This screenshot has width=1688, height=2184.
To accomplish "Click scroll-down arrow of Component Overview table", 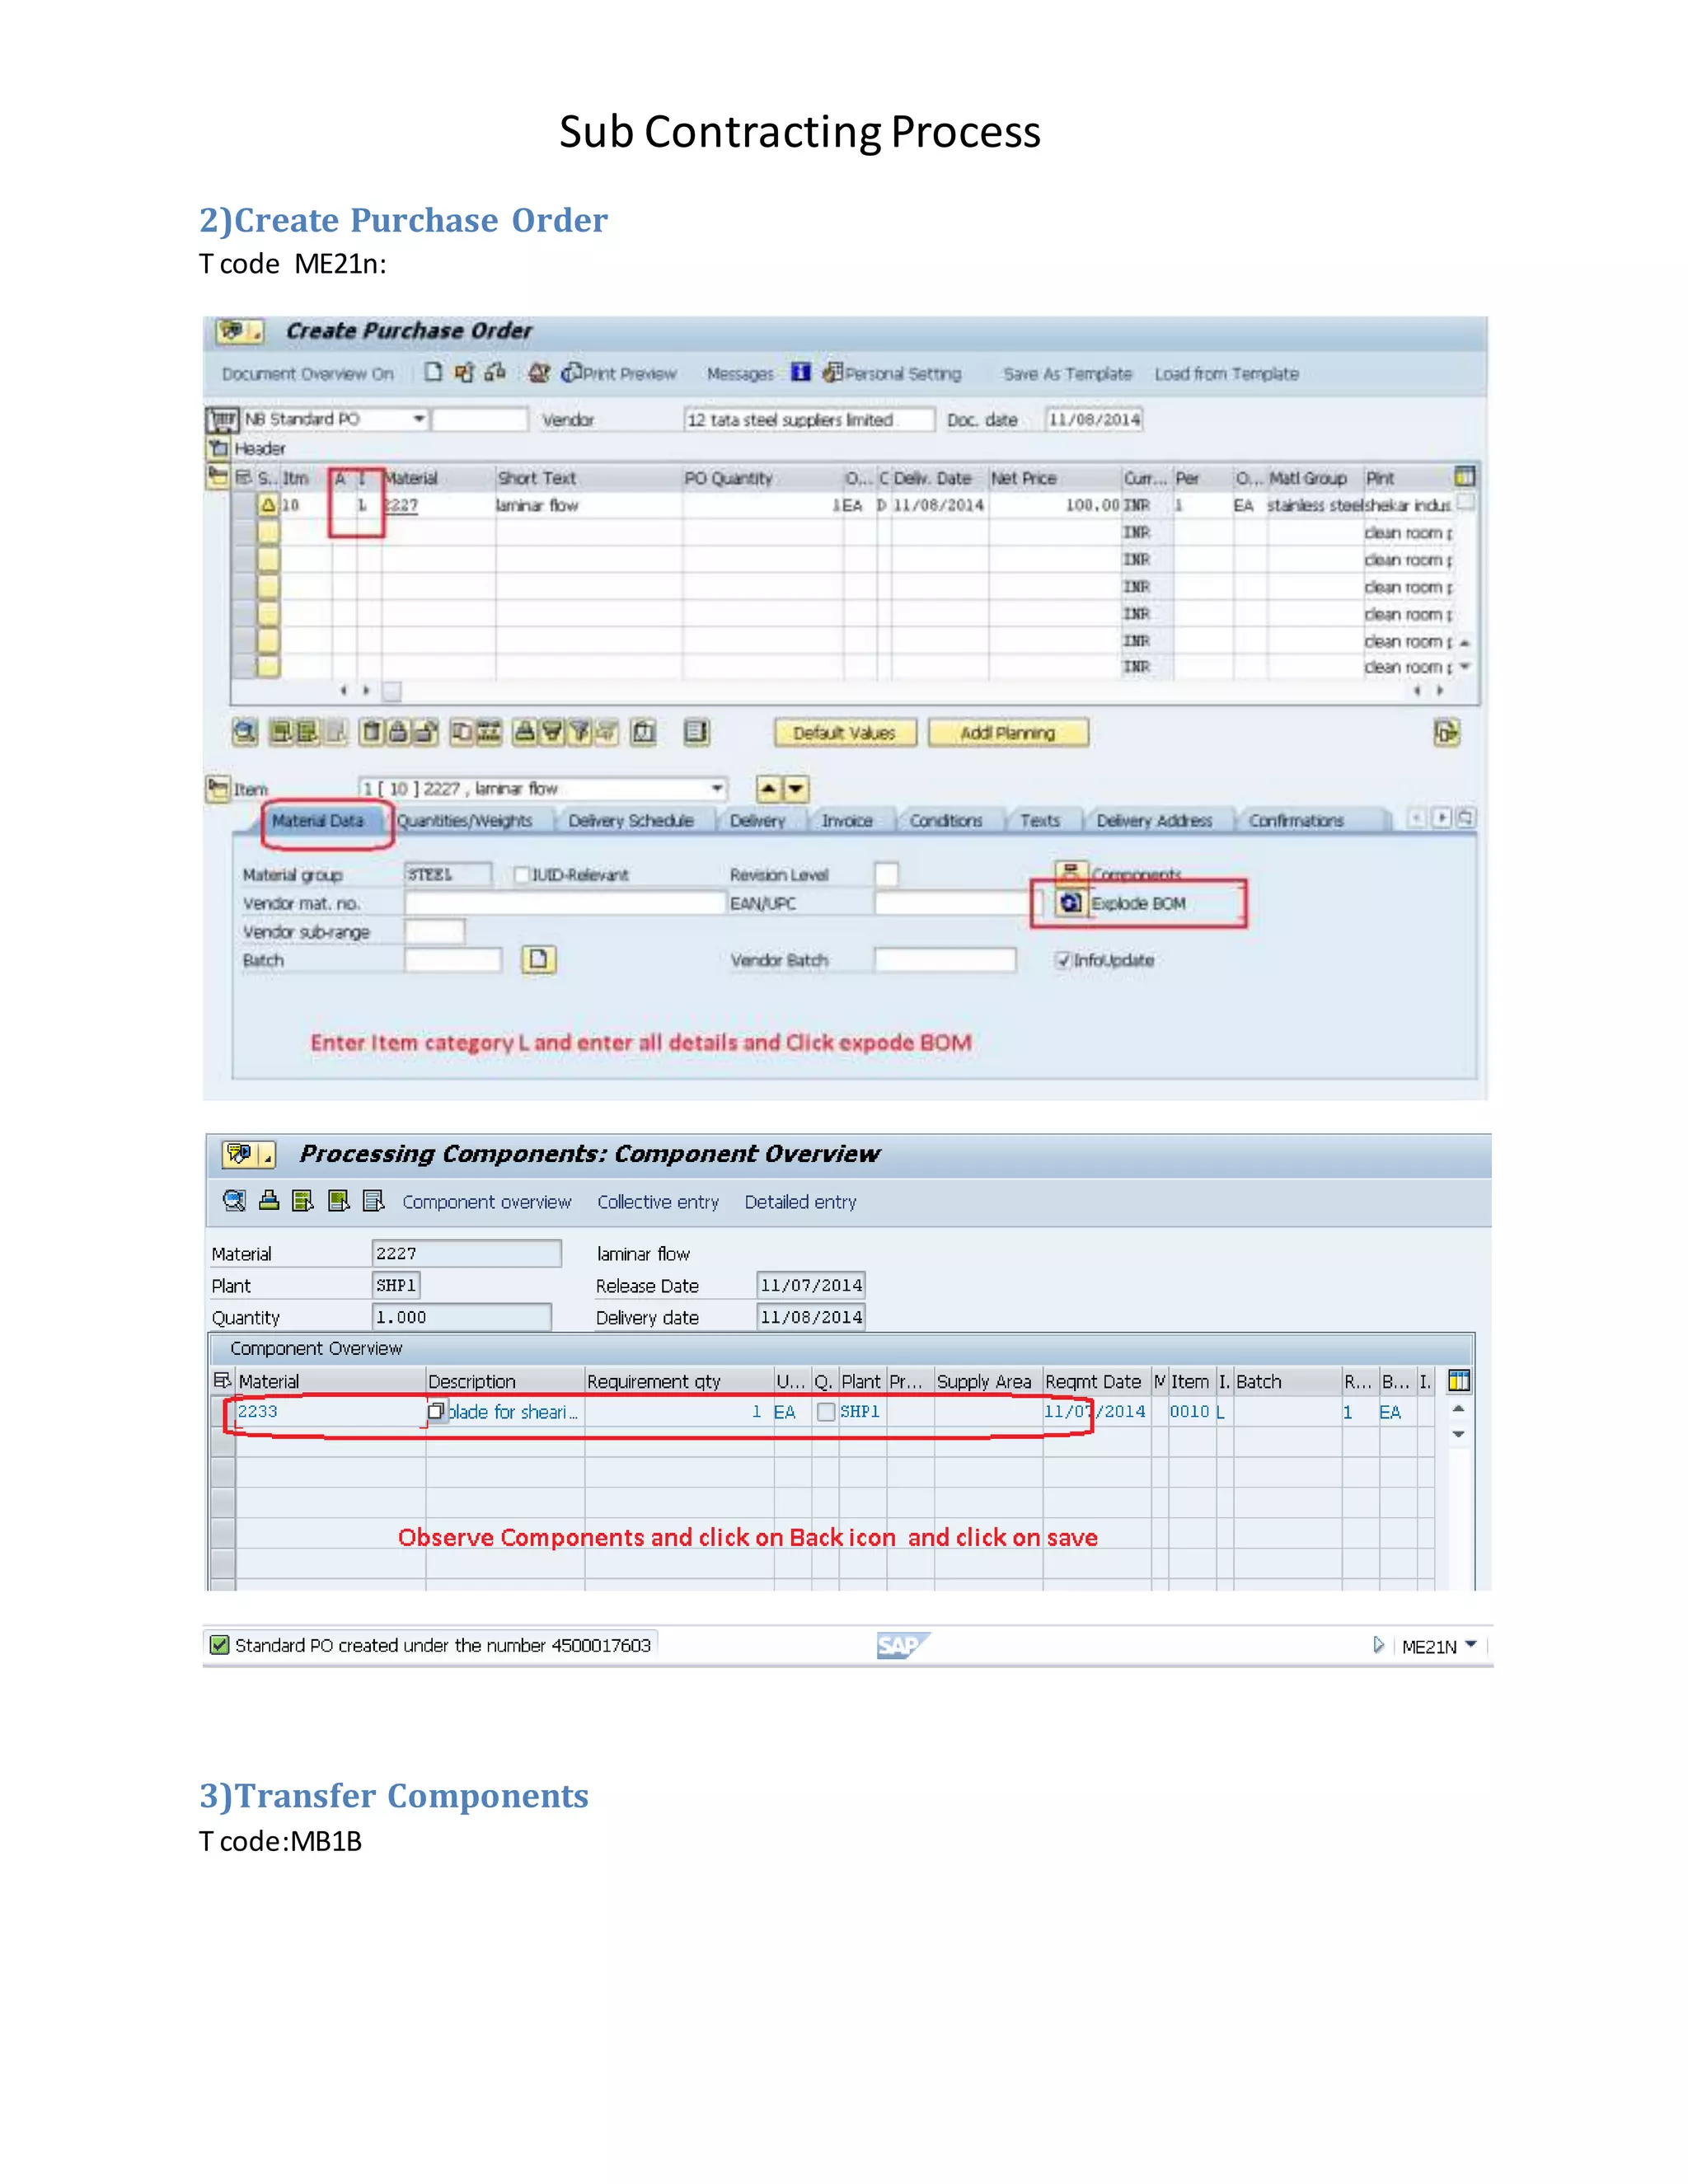I will (x=1459, y=1434).
